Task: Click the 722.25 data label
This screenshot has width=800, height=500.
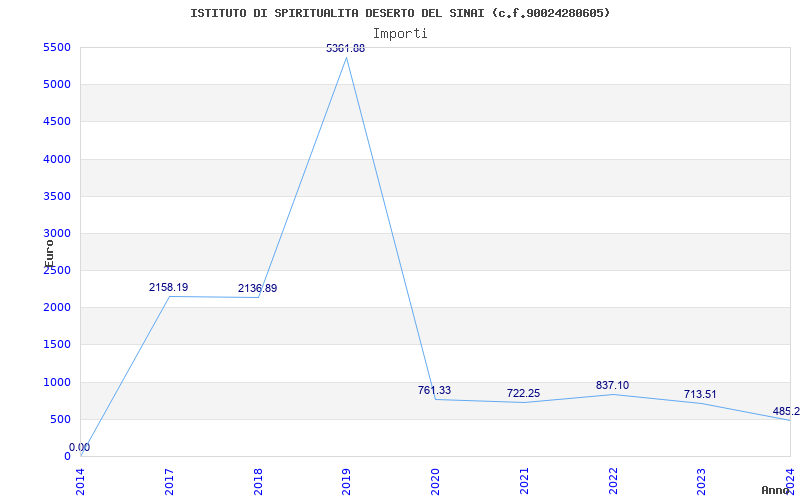Action: pyautogui.click(x=523, y=393)
